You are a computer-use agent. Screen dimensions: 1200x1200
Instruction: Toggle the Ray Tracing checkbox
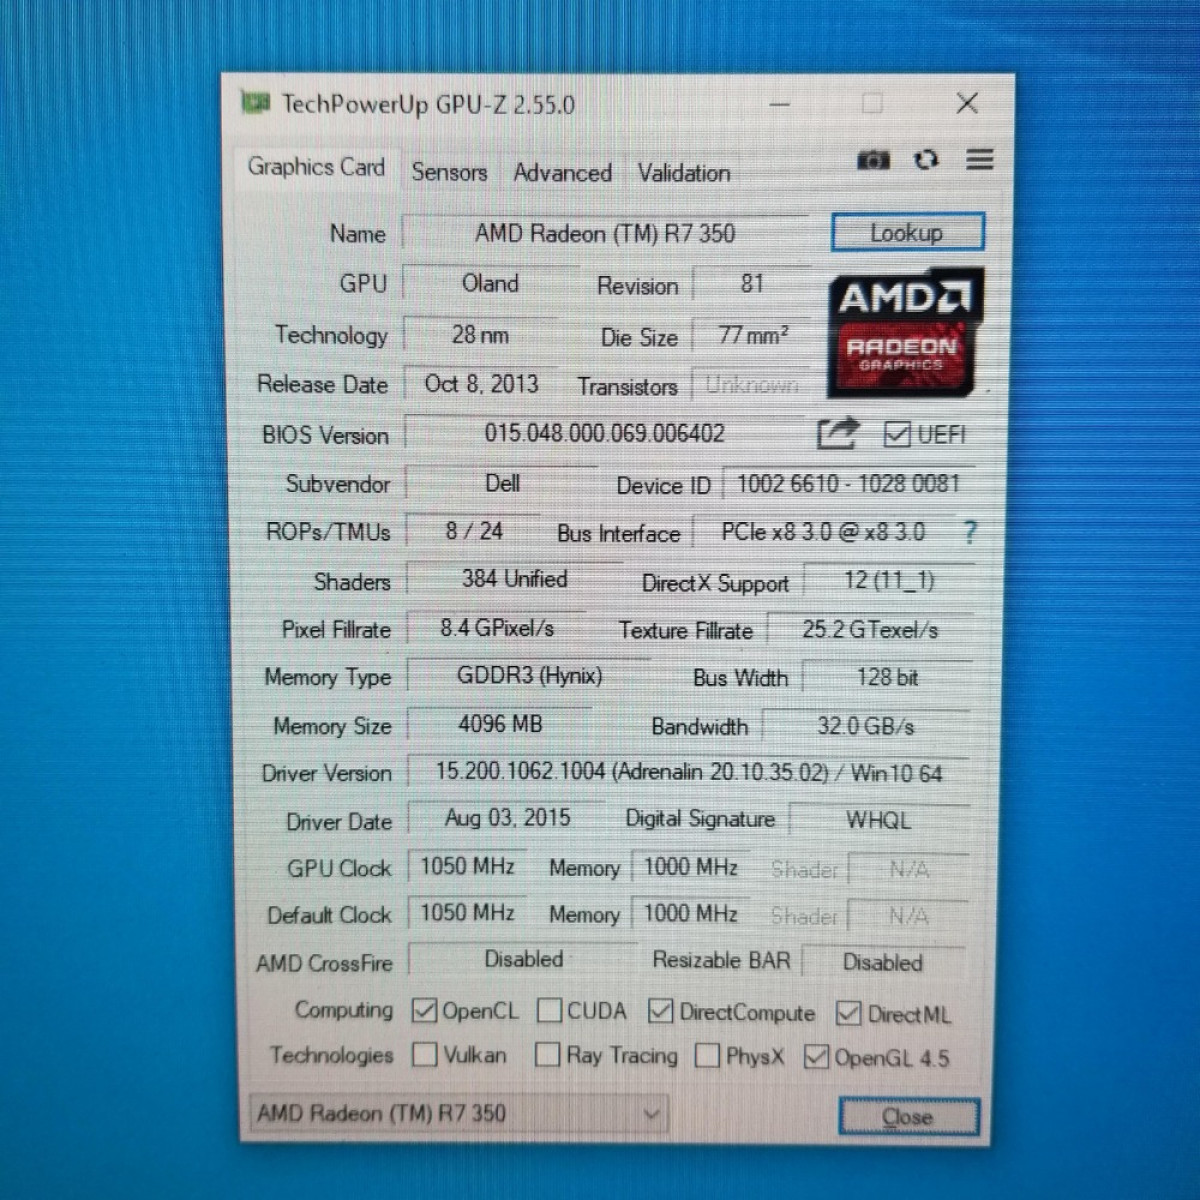click(x=547, y=1055)
